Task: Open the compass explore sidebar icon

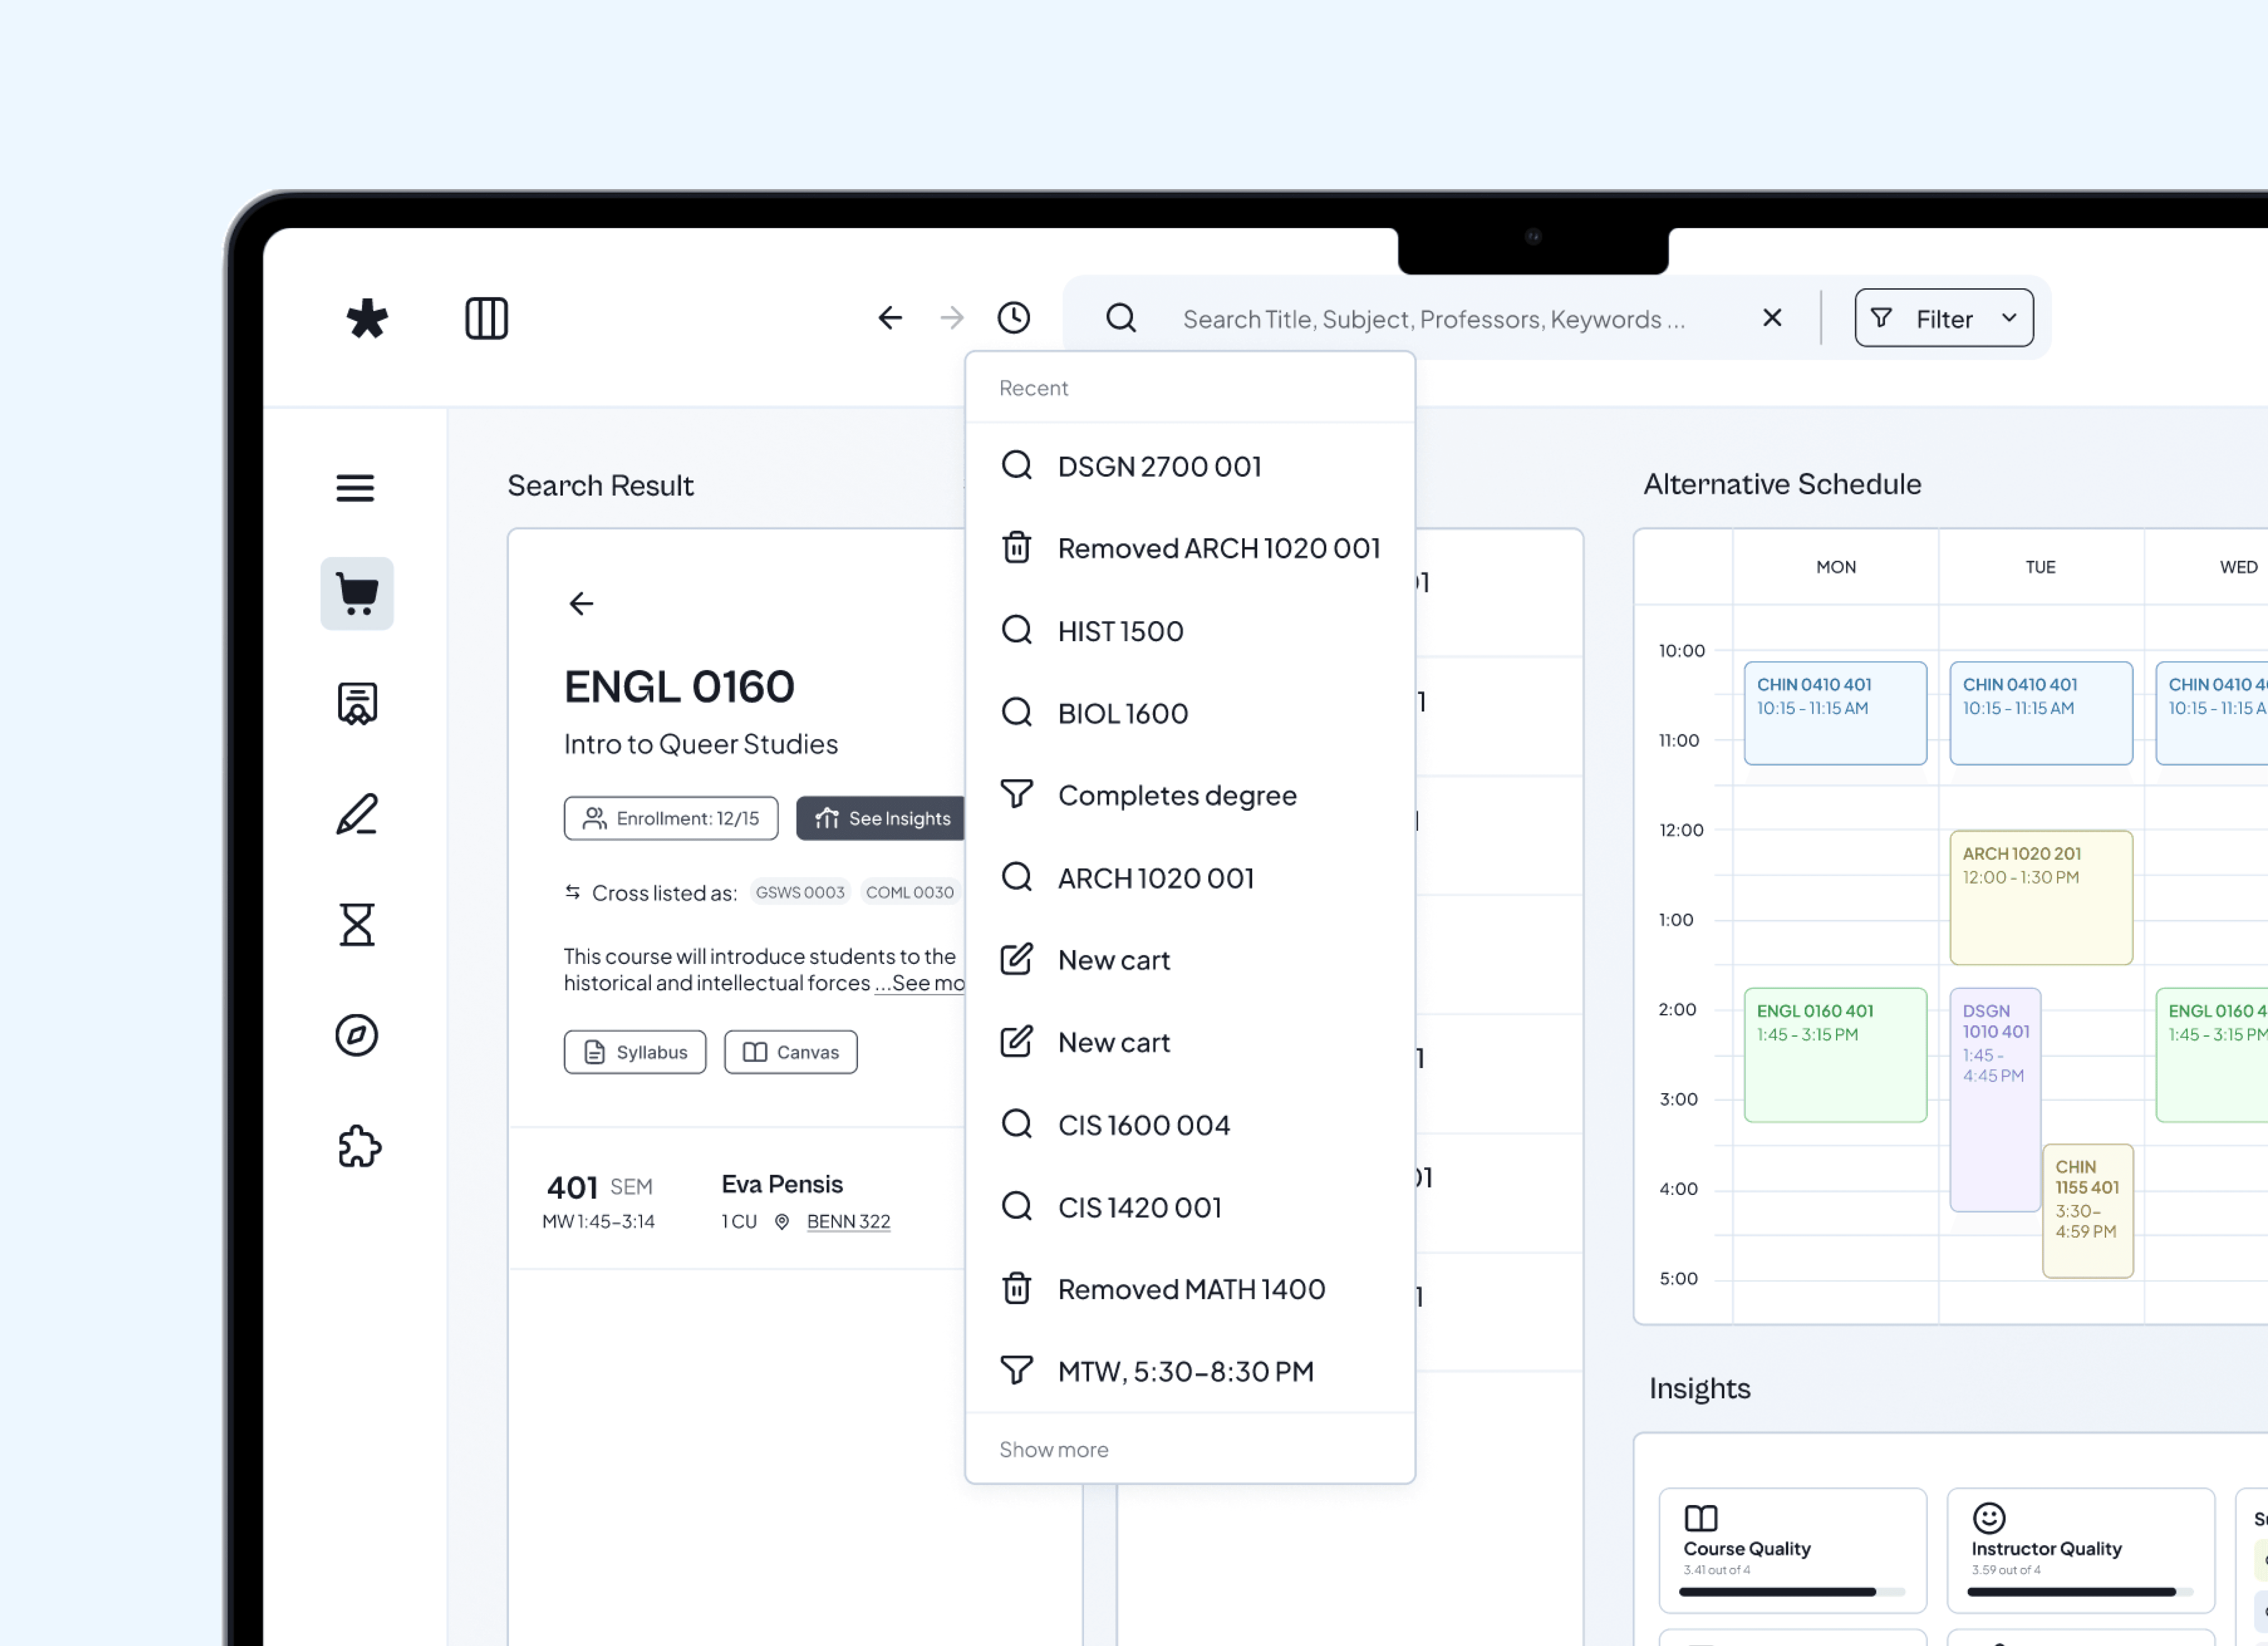Action: pyautogui.click(x=357, y=1035)
